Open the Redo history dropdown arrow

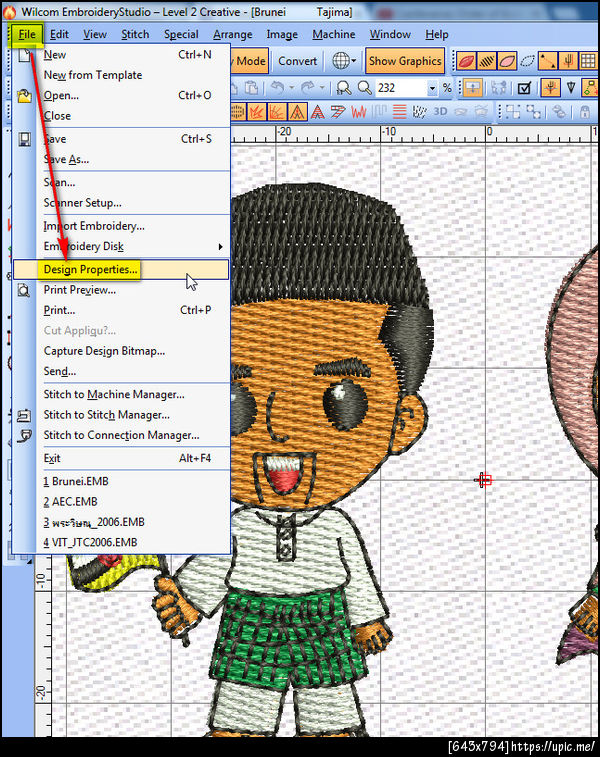pyautogui.click(x=321, y=88)
